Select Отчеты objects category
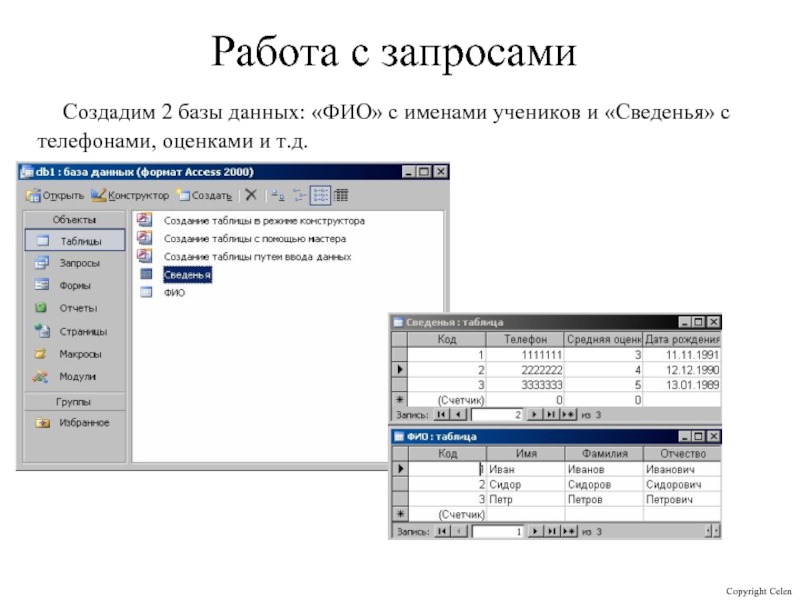Image resolution: width=800 pixels, height=600 pixels. (x=75, y=308)
